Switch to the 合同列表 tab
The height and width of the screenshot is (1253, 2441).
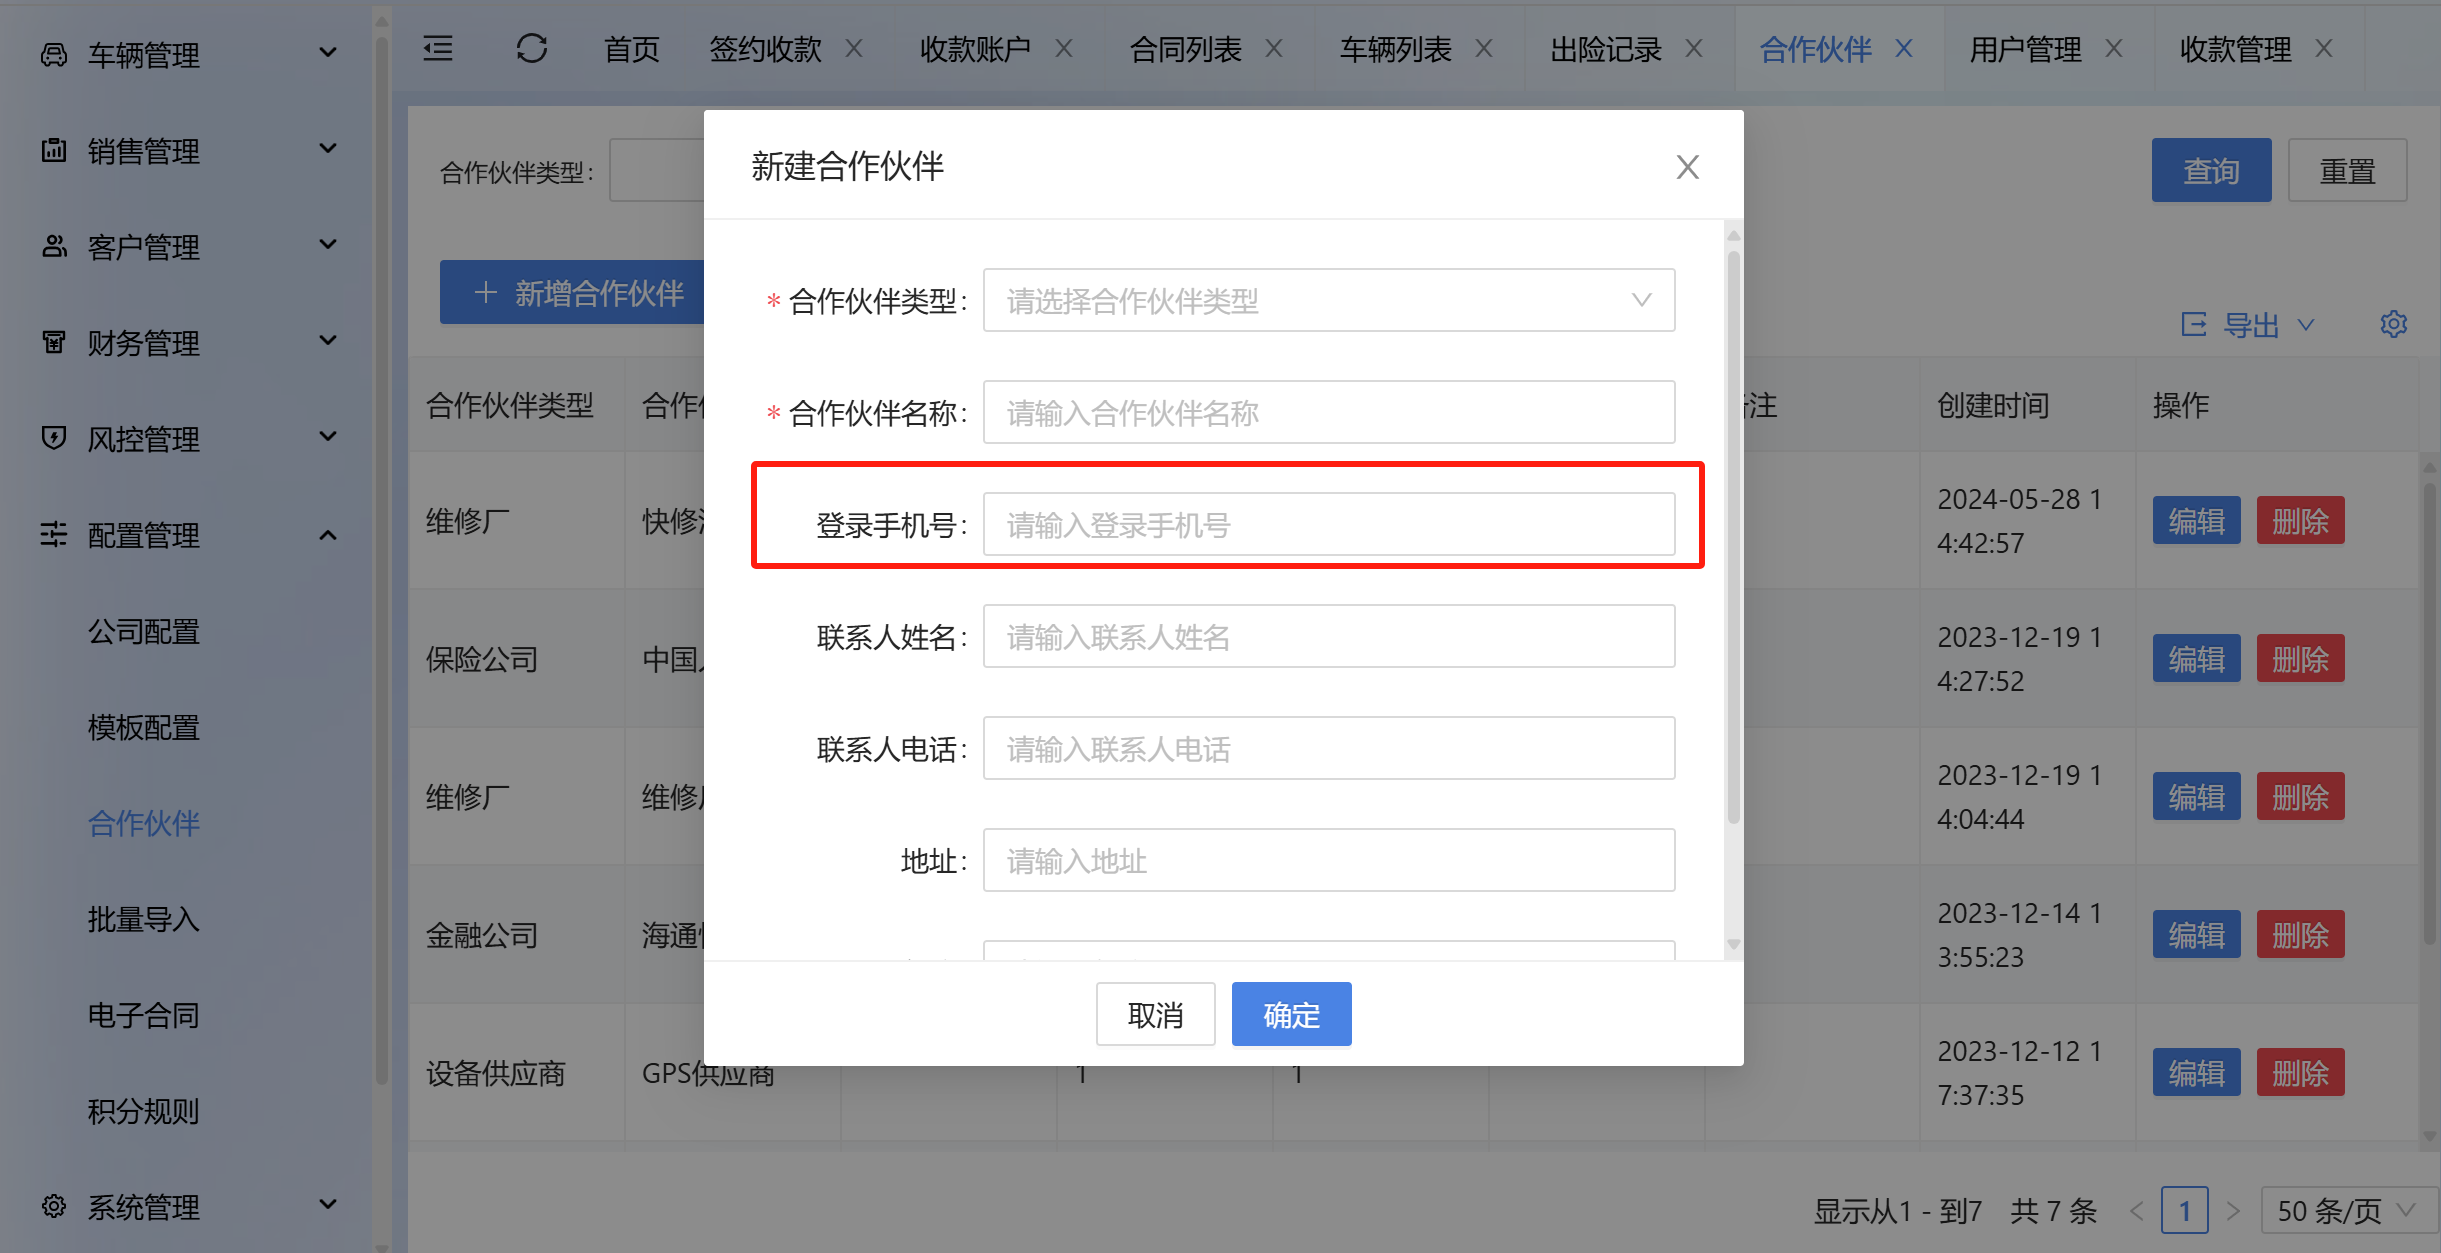click(x=1185, y=48)
